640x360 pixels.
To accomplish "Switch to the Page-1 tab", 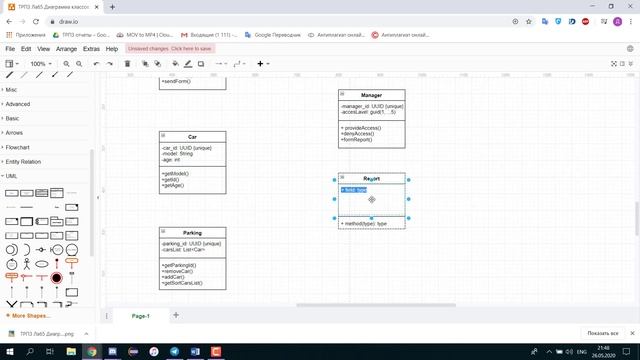I will click(141, 316).
